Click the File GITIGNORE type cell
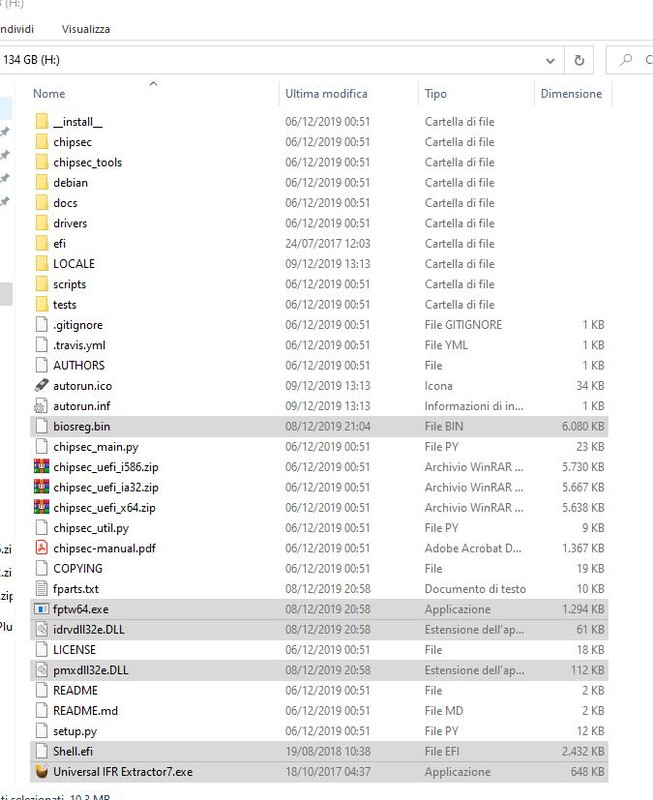 pyautogui.click(x=463, y=324)
